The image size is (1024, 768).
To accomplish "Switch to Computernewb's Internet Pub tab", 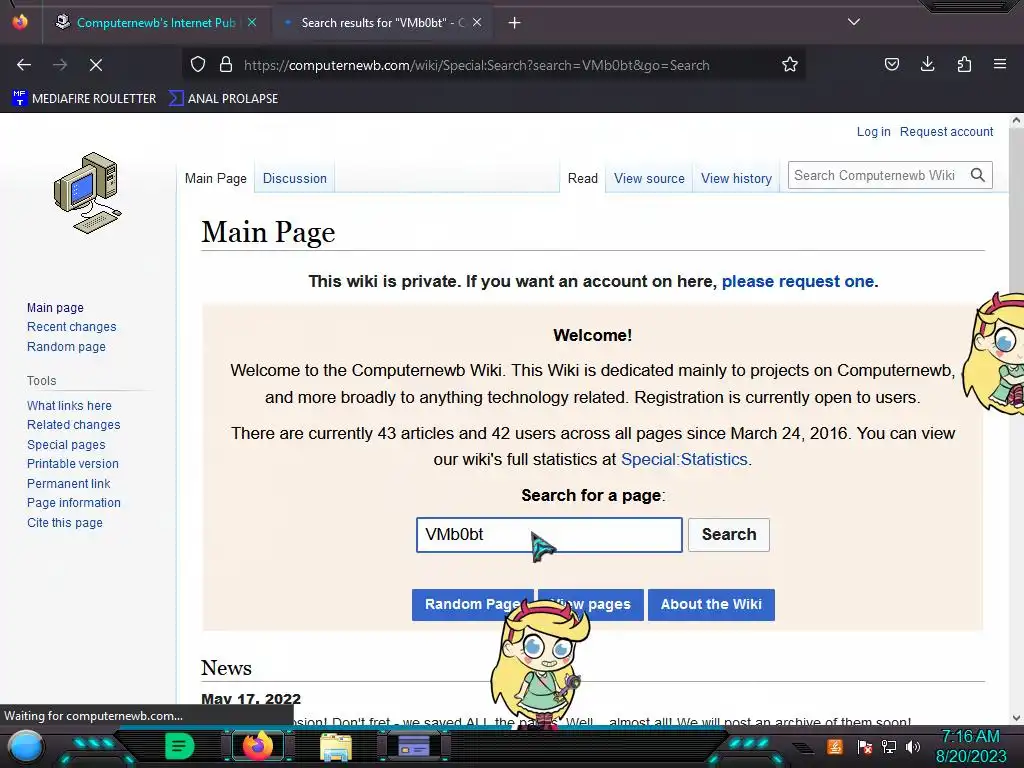I will 156,22.
